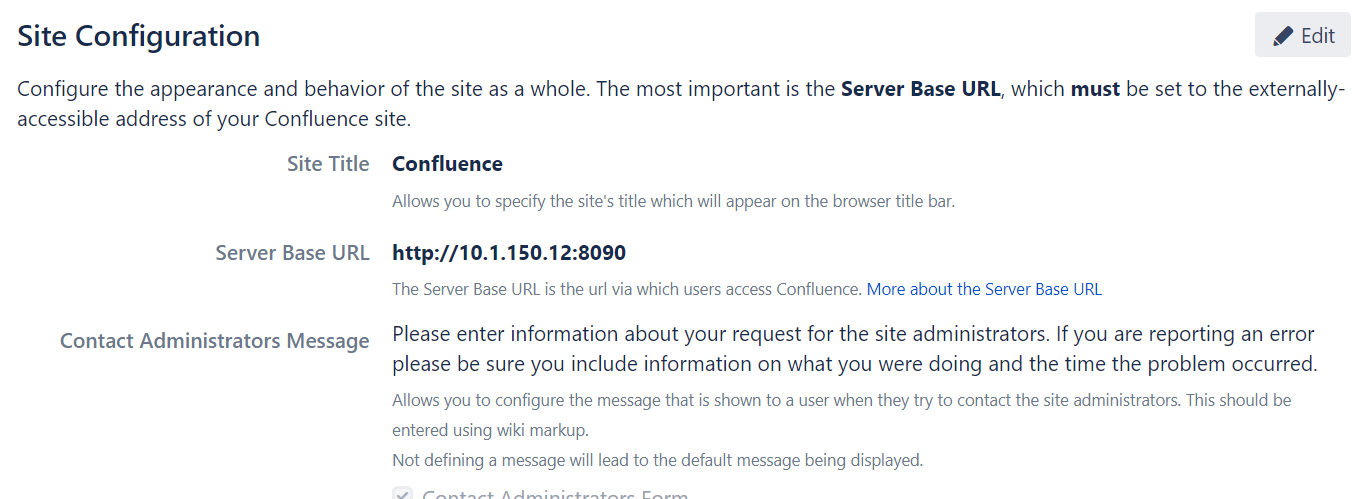Click the Site Title value Confluence
Viewport: 1360px width, 499px height.
point(447,164)
